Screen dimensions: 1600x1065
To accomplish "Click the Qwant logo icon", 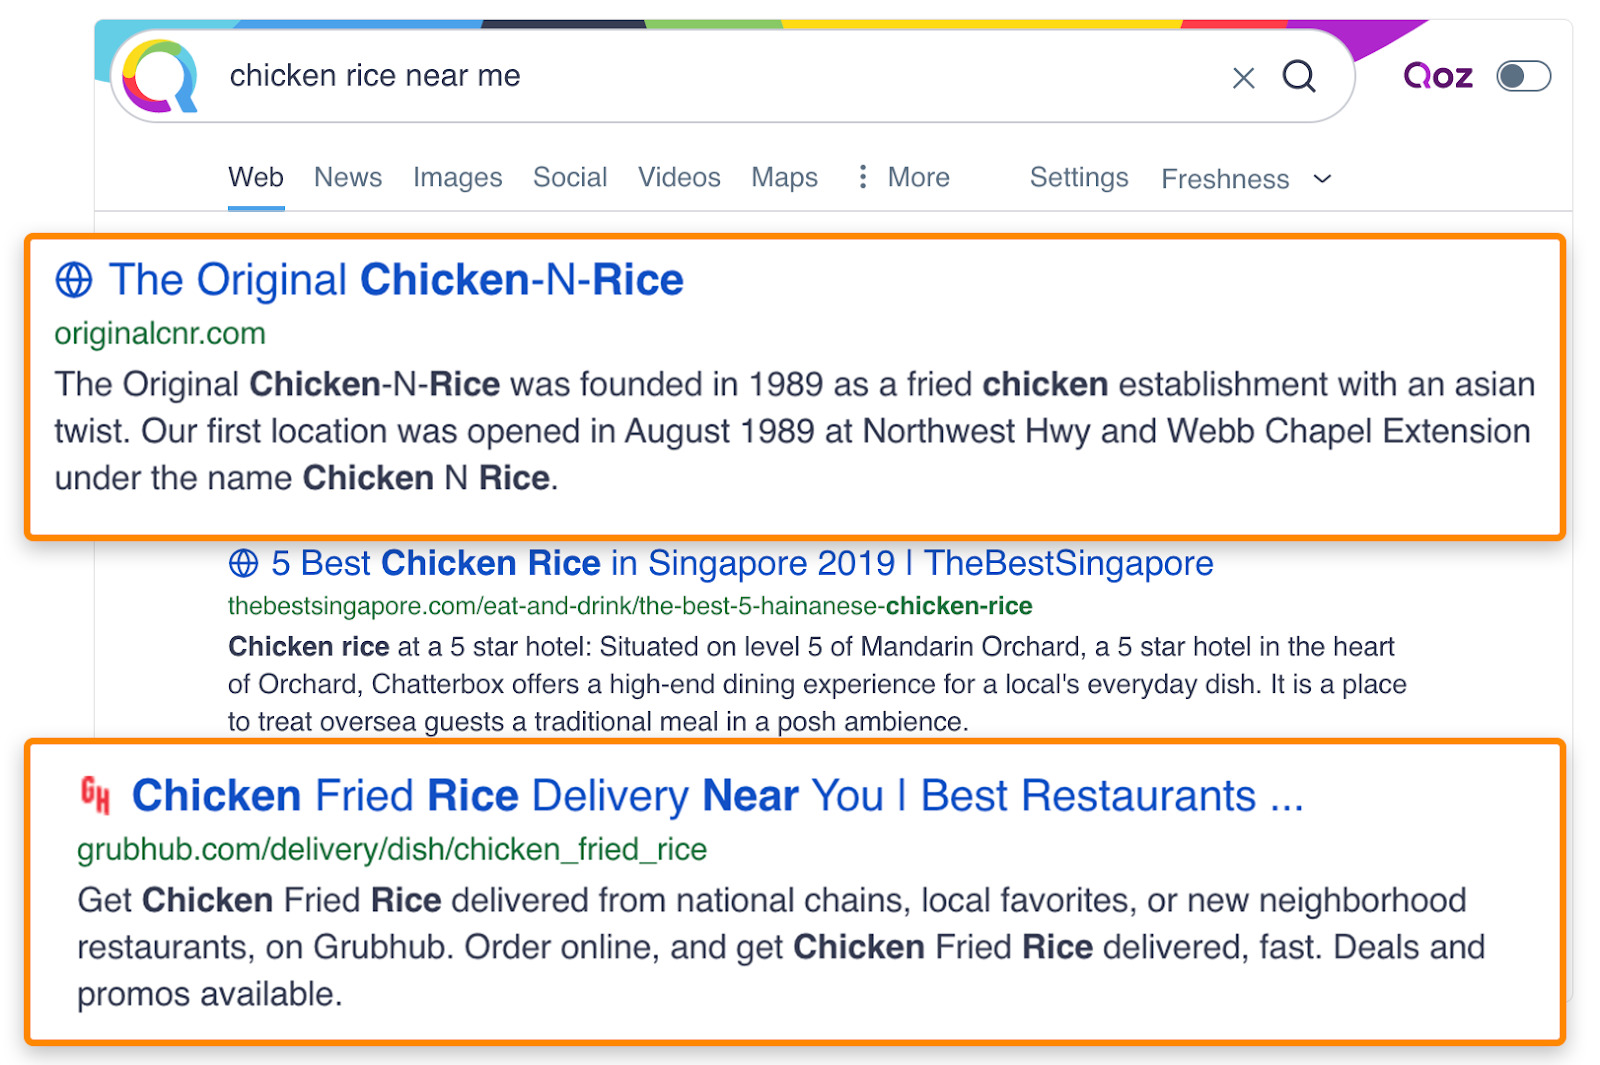I will (x=160, y=76).
